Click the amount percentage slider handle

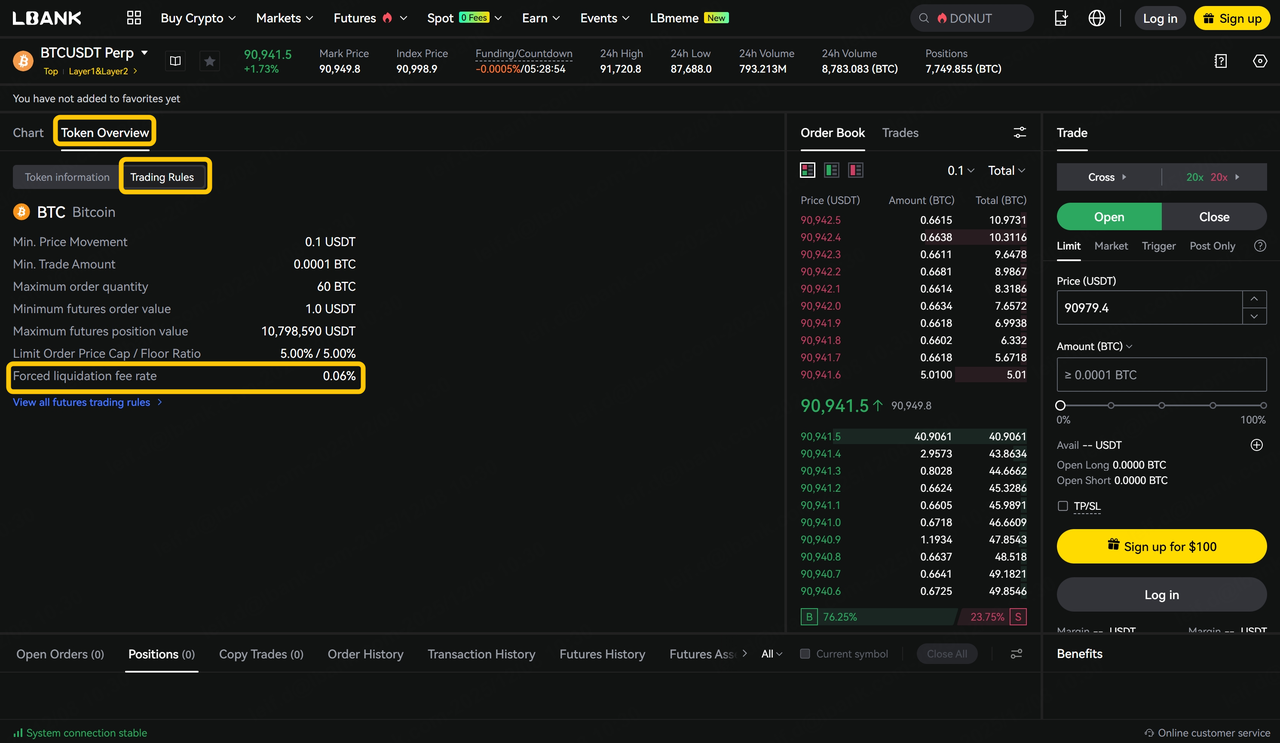tap(1061, 405)
